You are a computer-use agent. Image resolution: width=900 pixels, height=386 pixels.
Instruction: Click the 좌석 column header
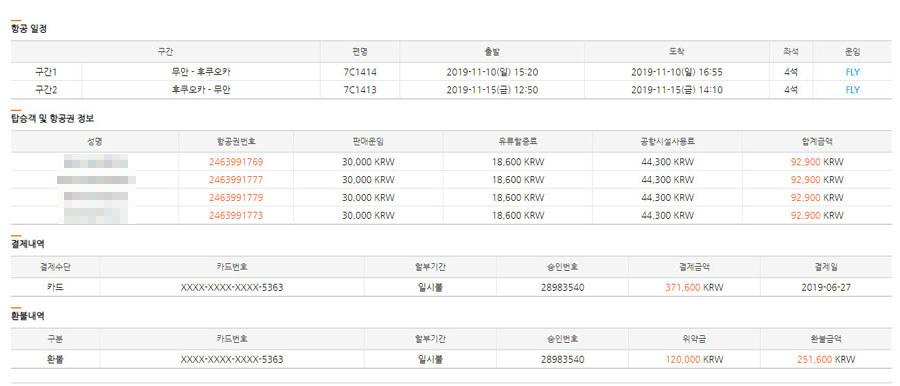[790, 52]
